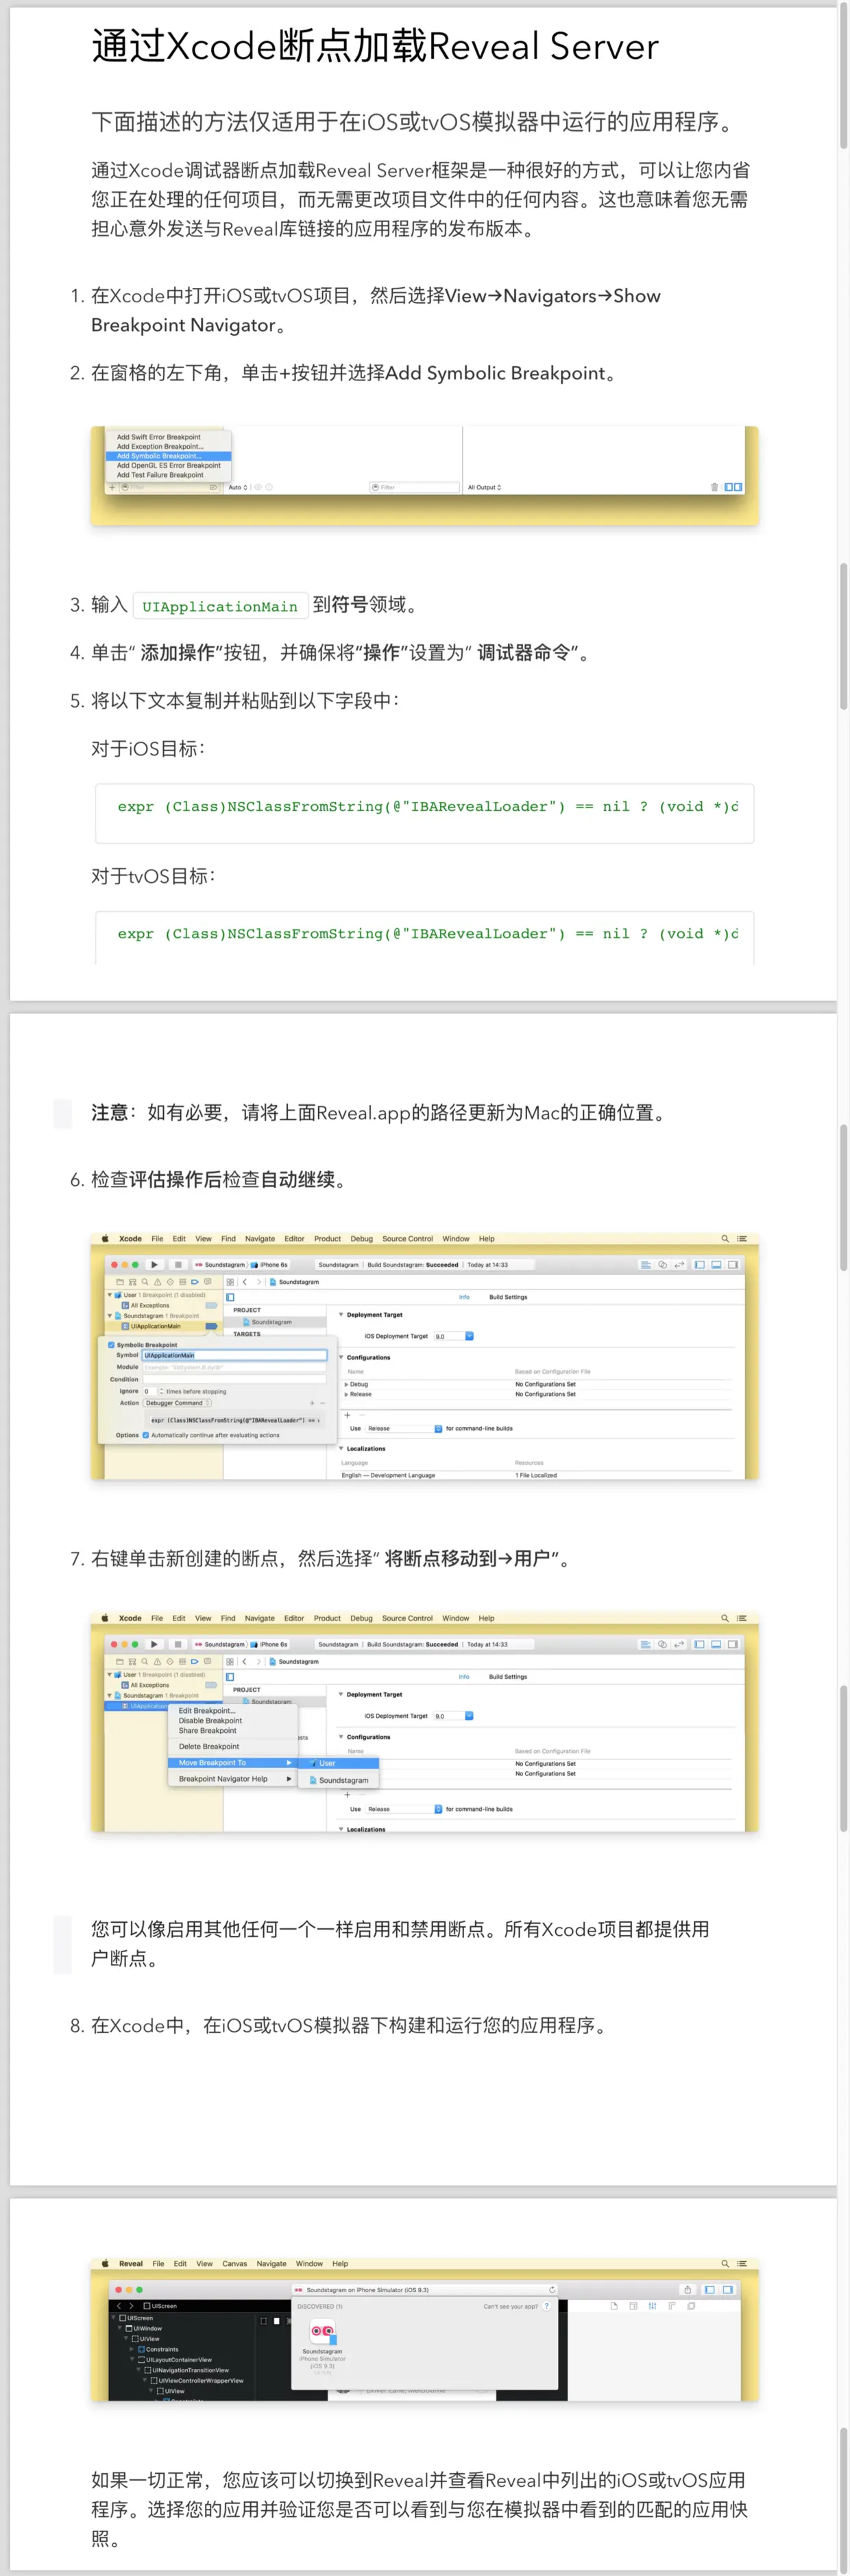Click the Run button in step 6 Xcode toolbar
Viewport: 850px width, 2576px height.
(x=154, y=1264)
